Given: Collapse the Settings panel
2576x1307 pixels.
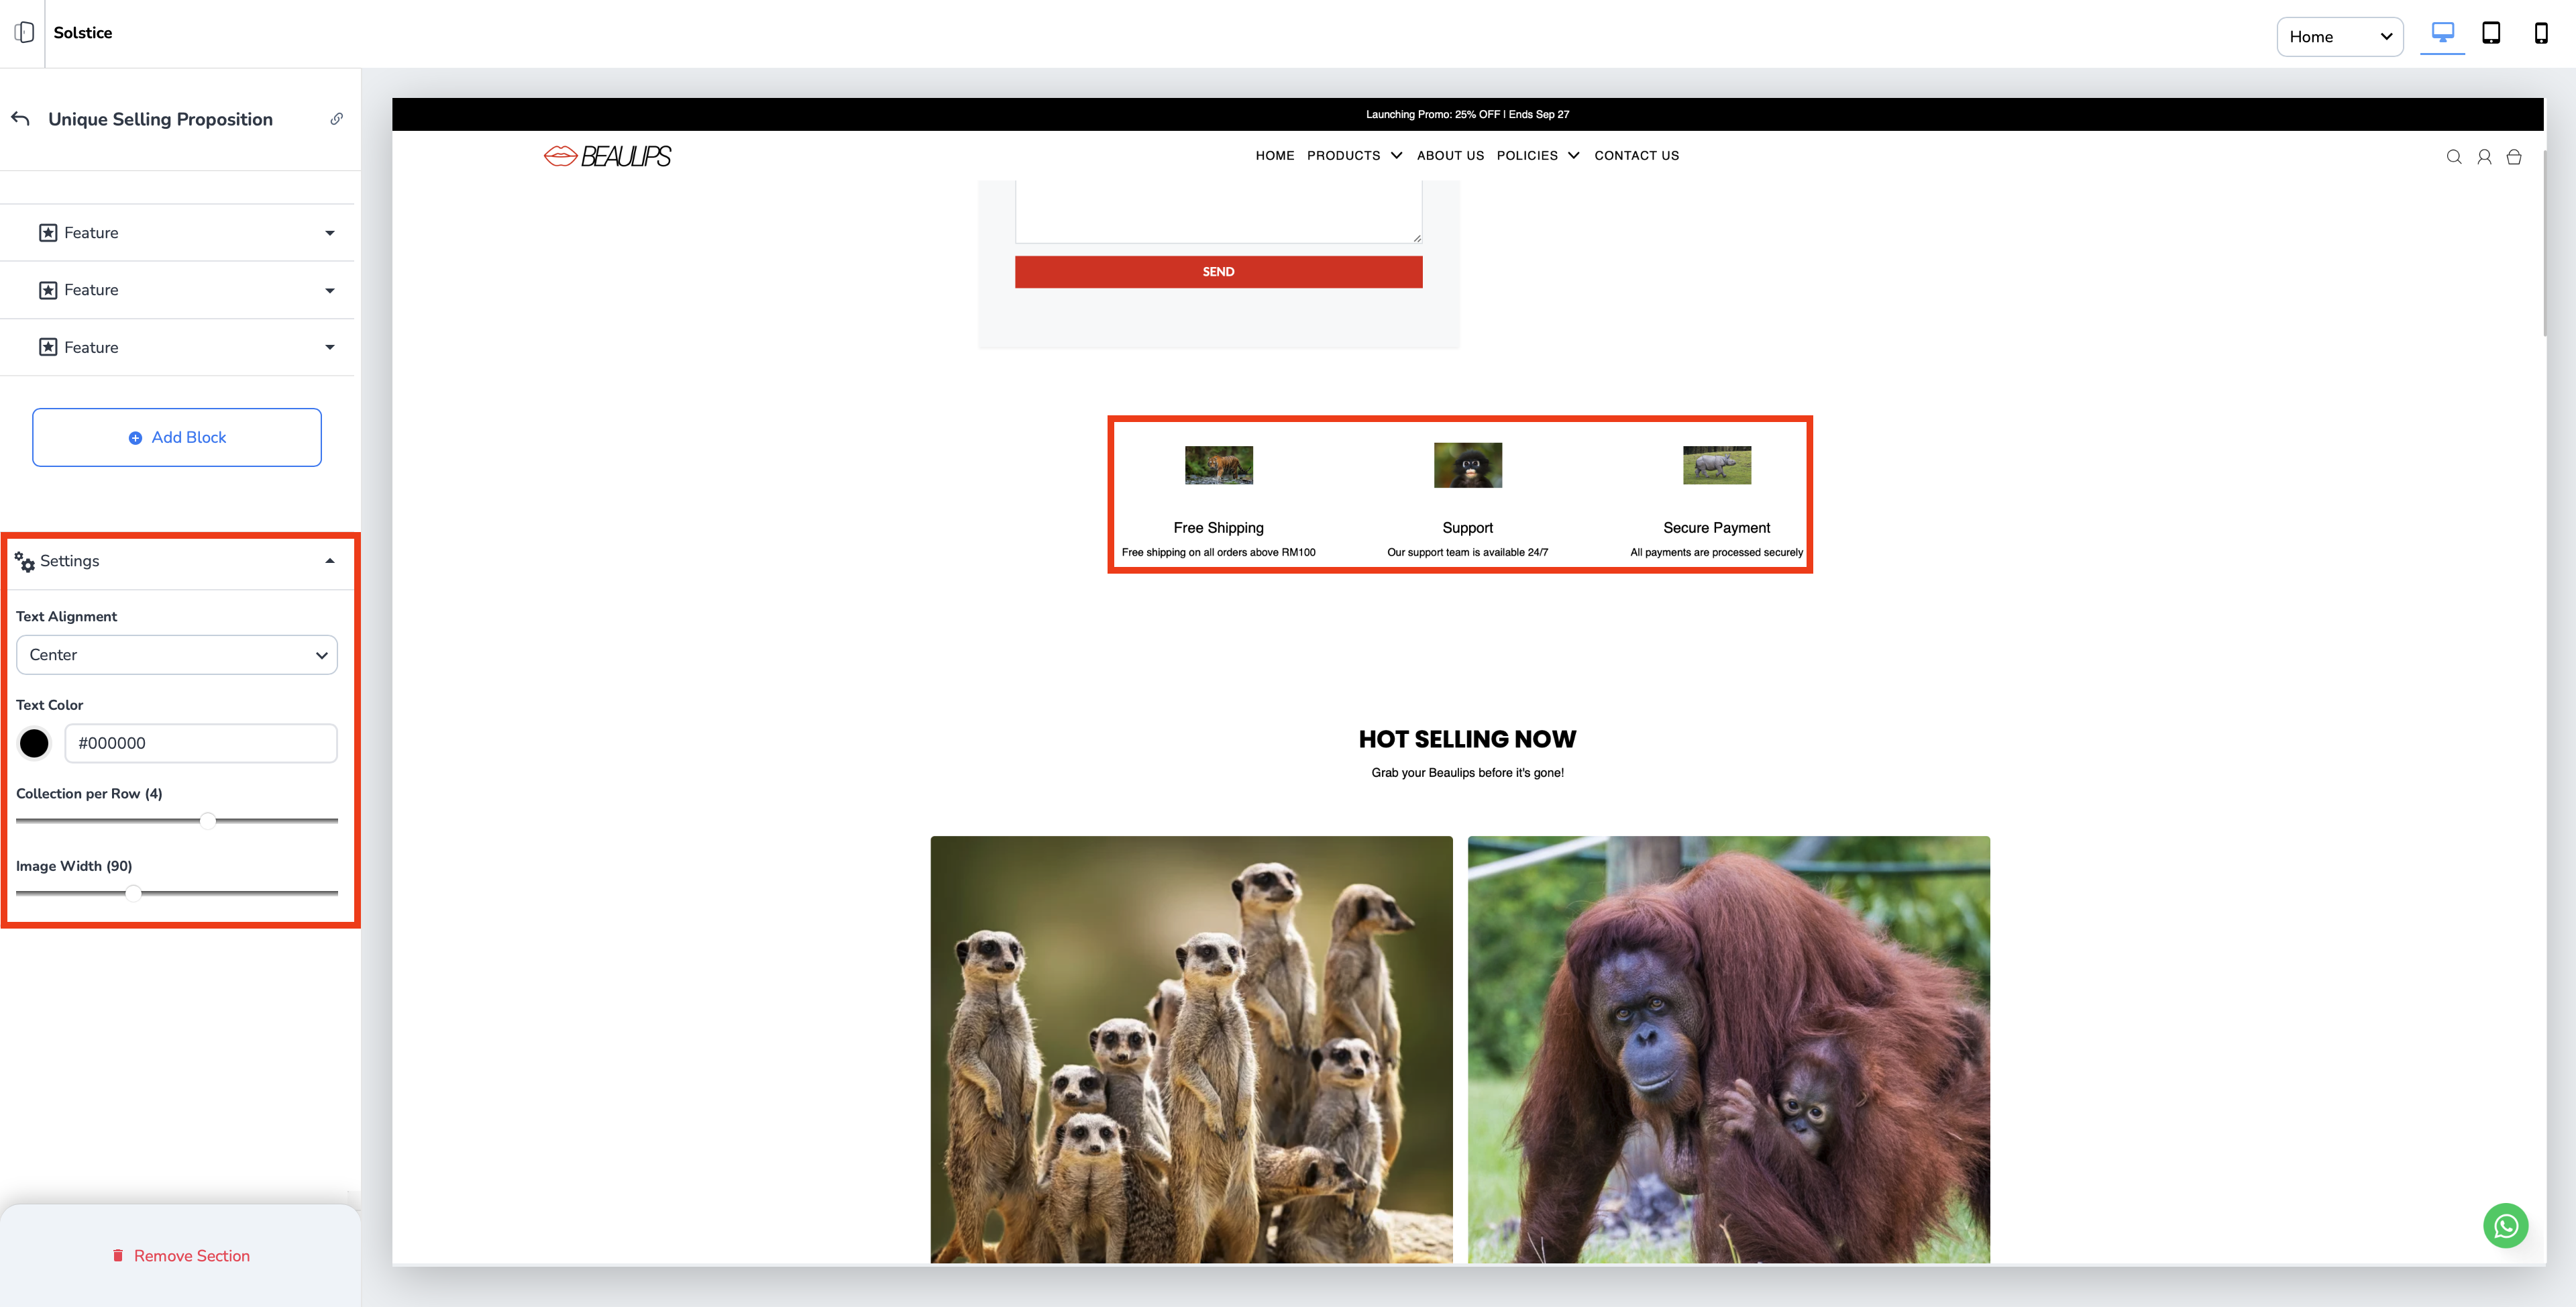Looking at the screenshot, I should click(329, 561).
